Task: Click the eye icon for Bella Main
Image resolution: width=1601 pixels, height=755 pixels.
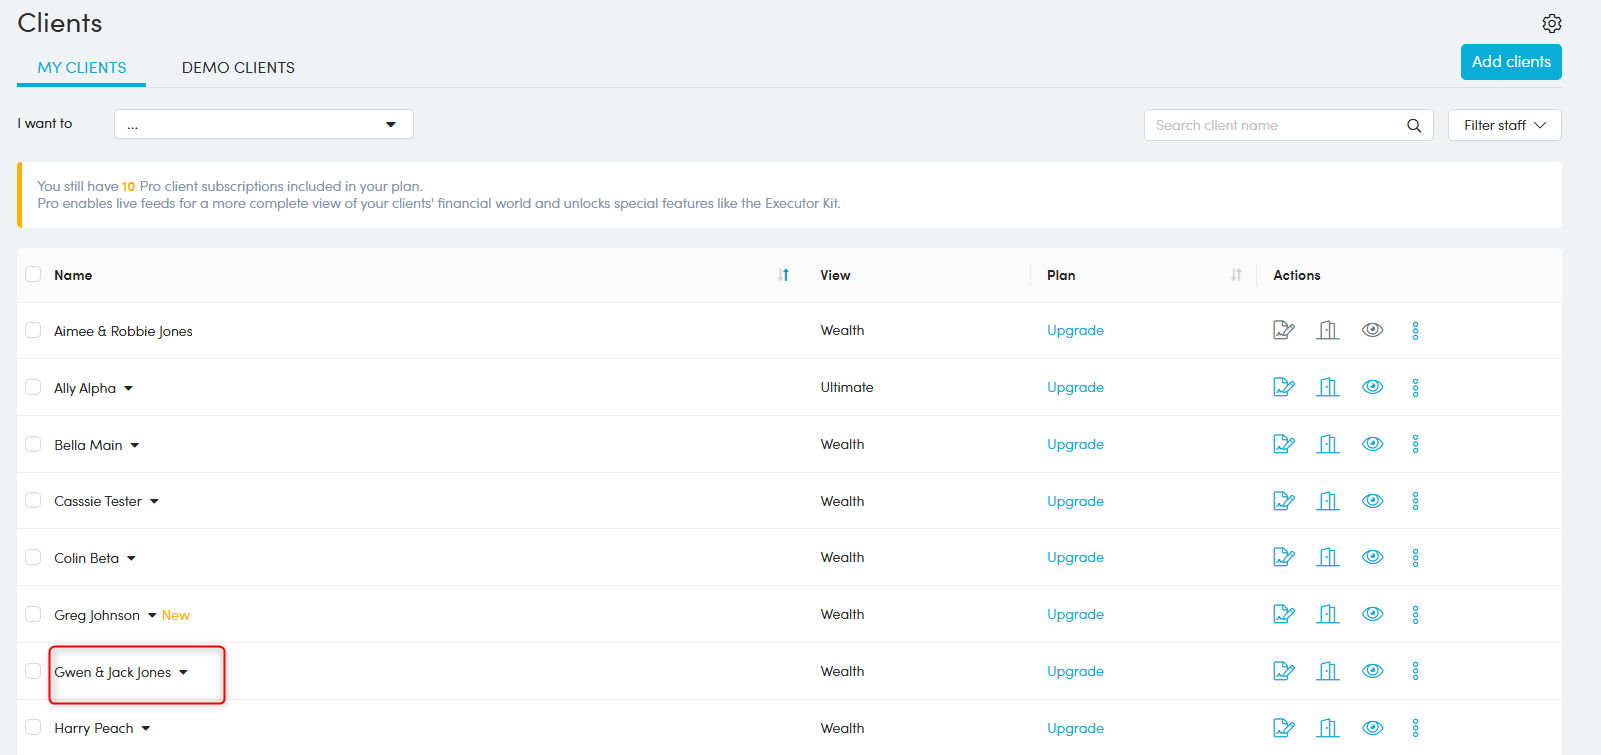Action: tap(1372, 444)
